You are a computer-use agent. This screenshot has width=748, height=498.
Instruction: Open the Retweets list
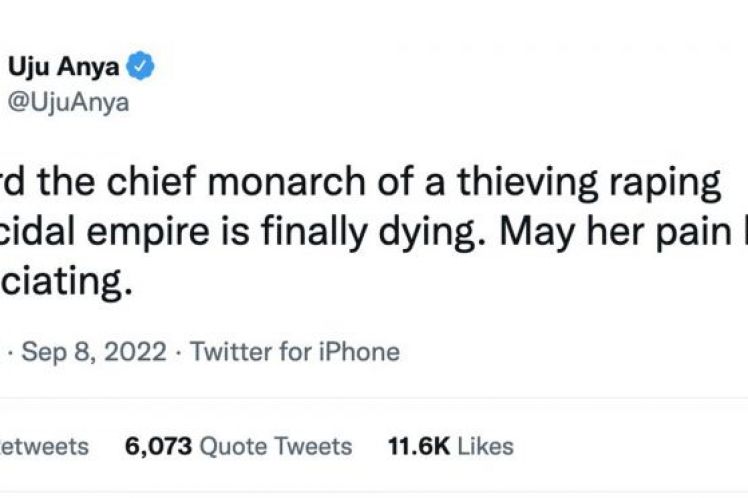(x=44, y=446)
